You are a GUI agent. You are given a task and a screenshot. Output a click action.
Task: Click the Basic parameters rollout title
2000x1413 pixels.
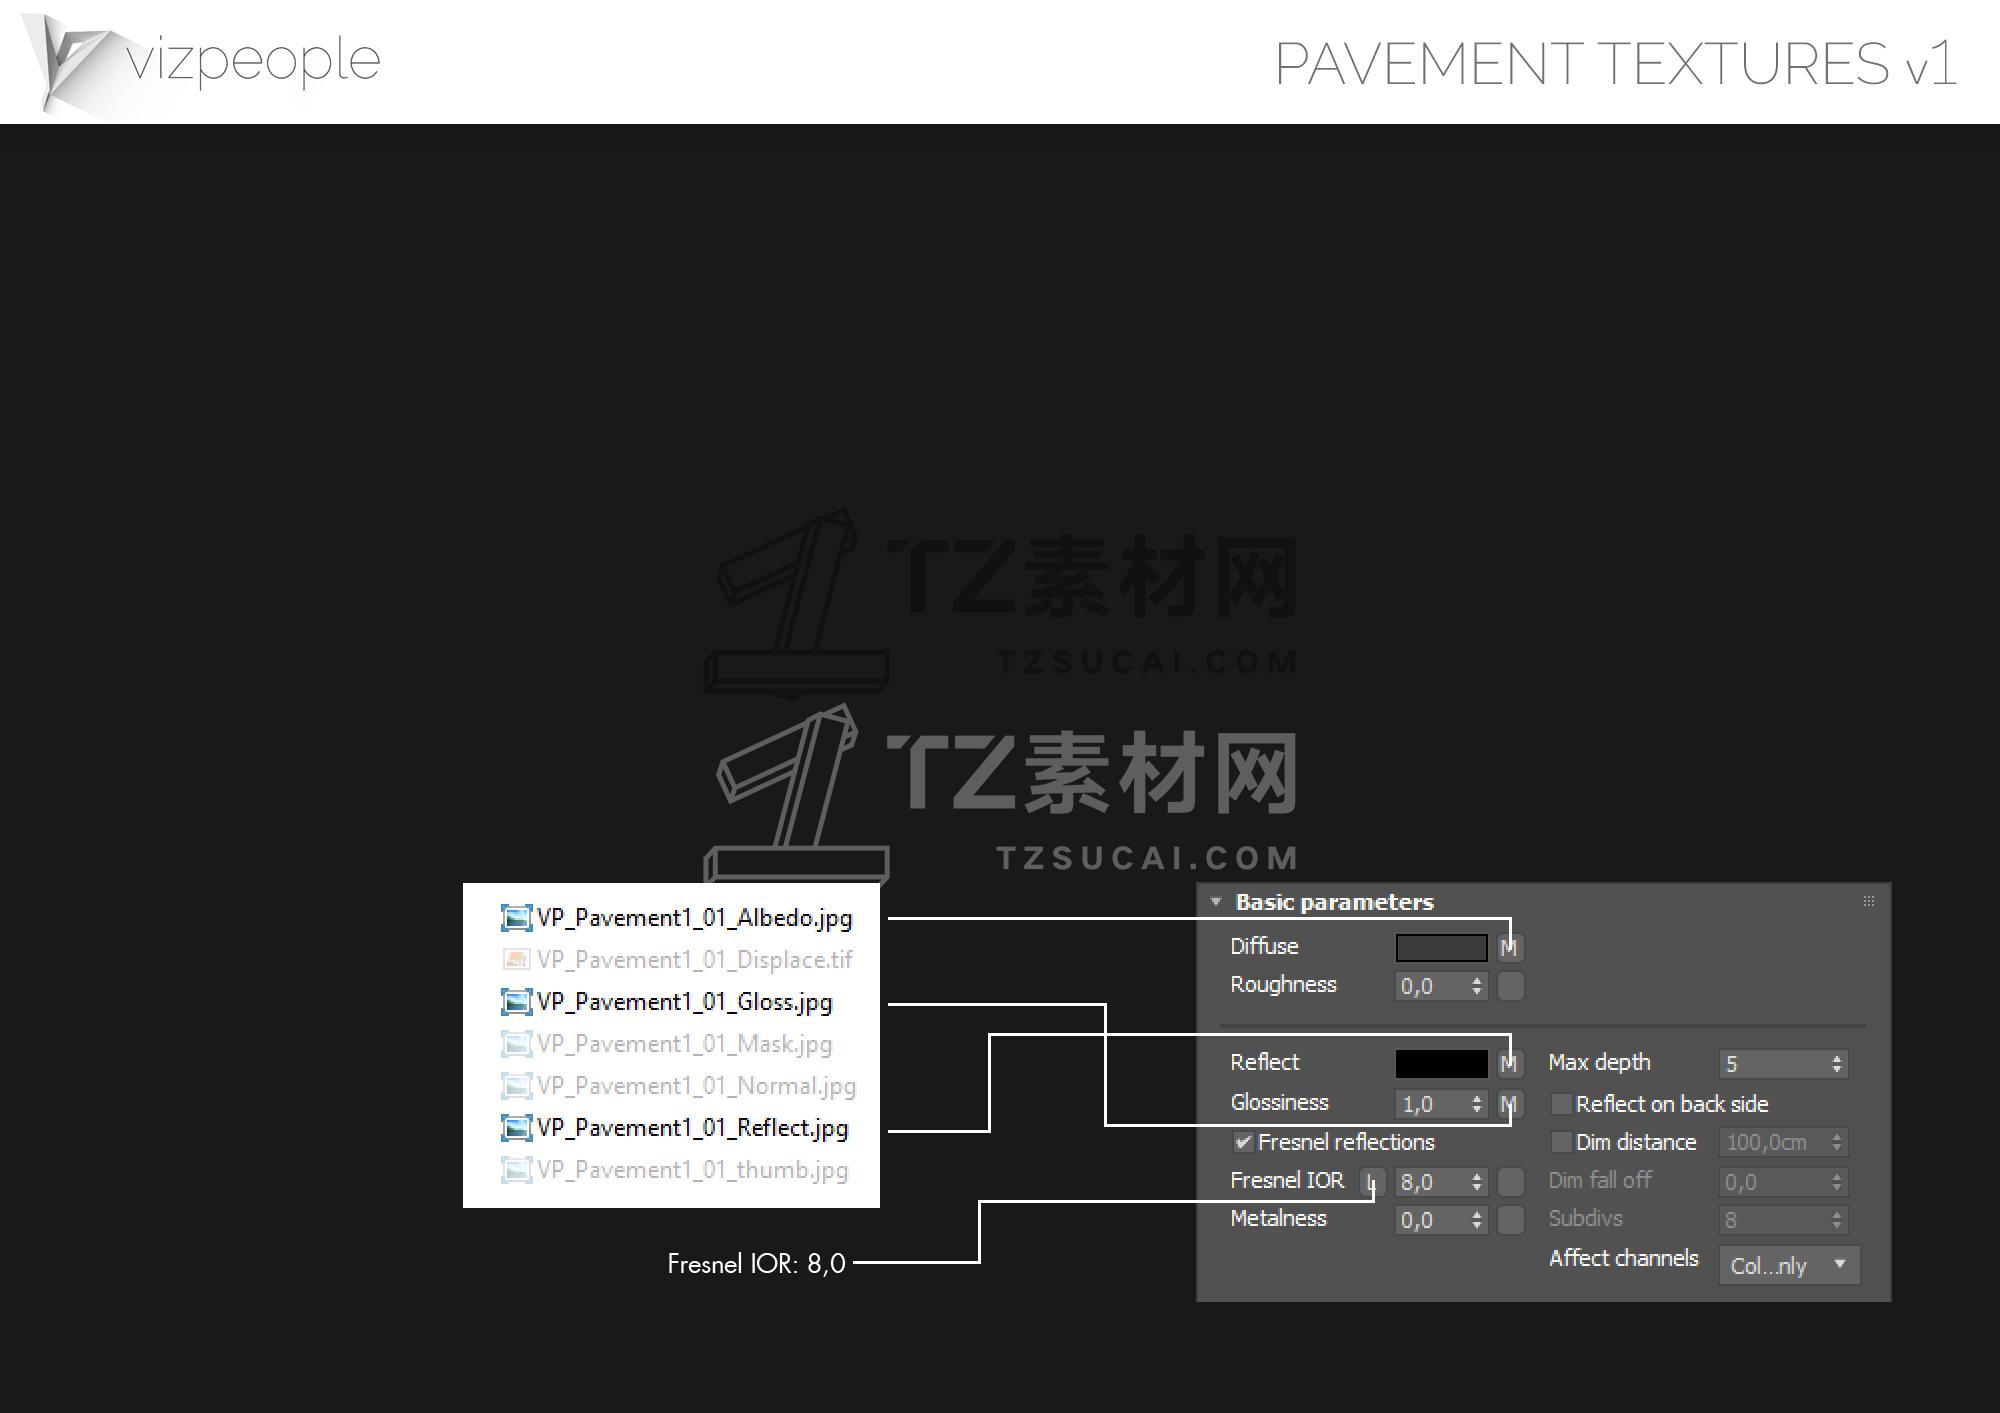tap(1335, 902)
